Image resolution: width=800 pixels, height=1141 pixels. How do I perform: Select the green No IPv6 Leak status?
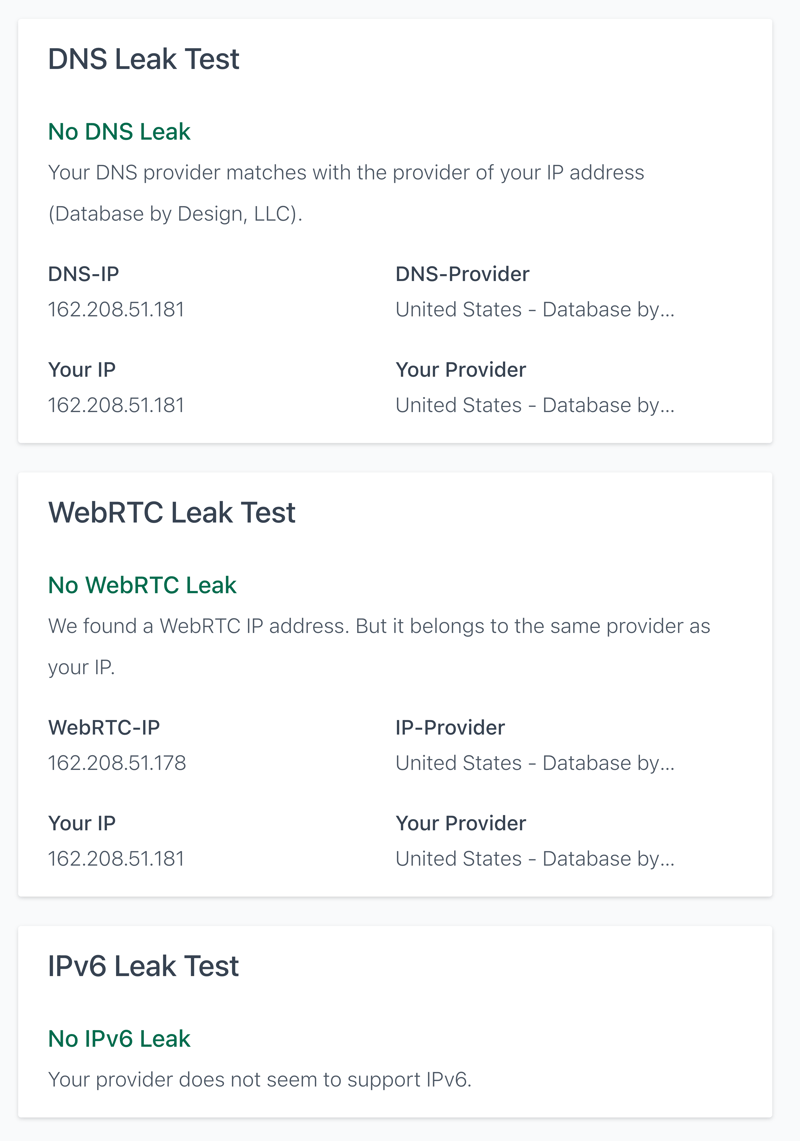(119, 1039)
